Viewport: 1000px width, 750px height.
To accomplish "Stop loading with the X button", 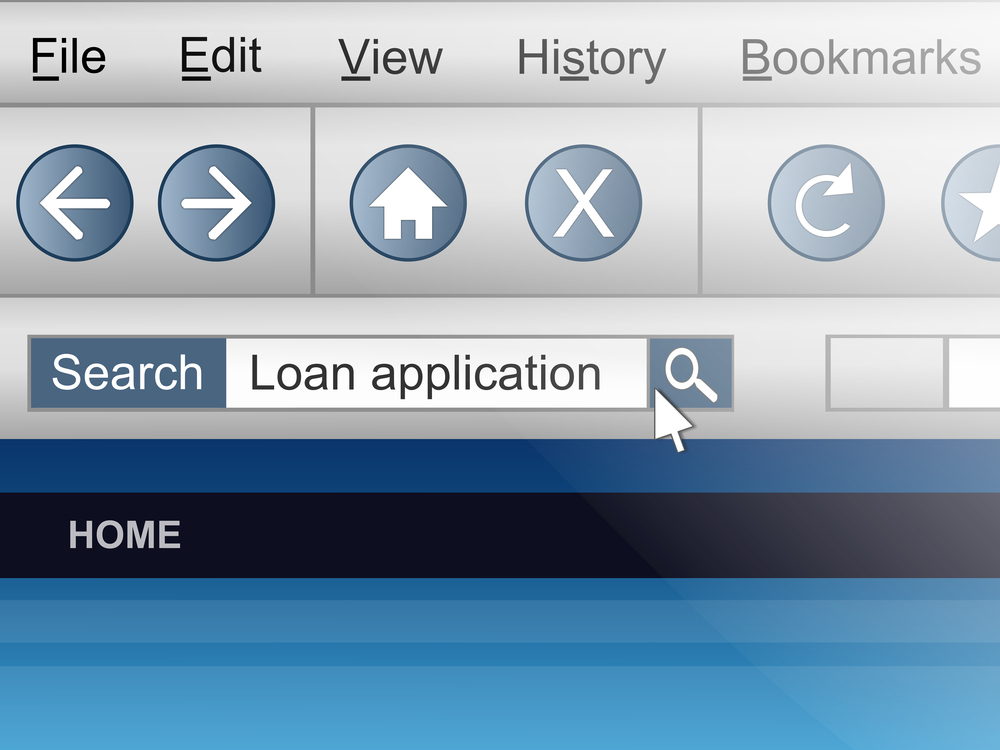I will pyautogui.click(x=584, y=203).
